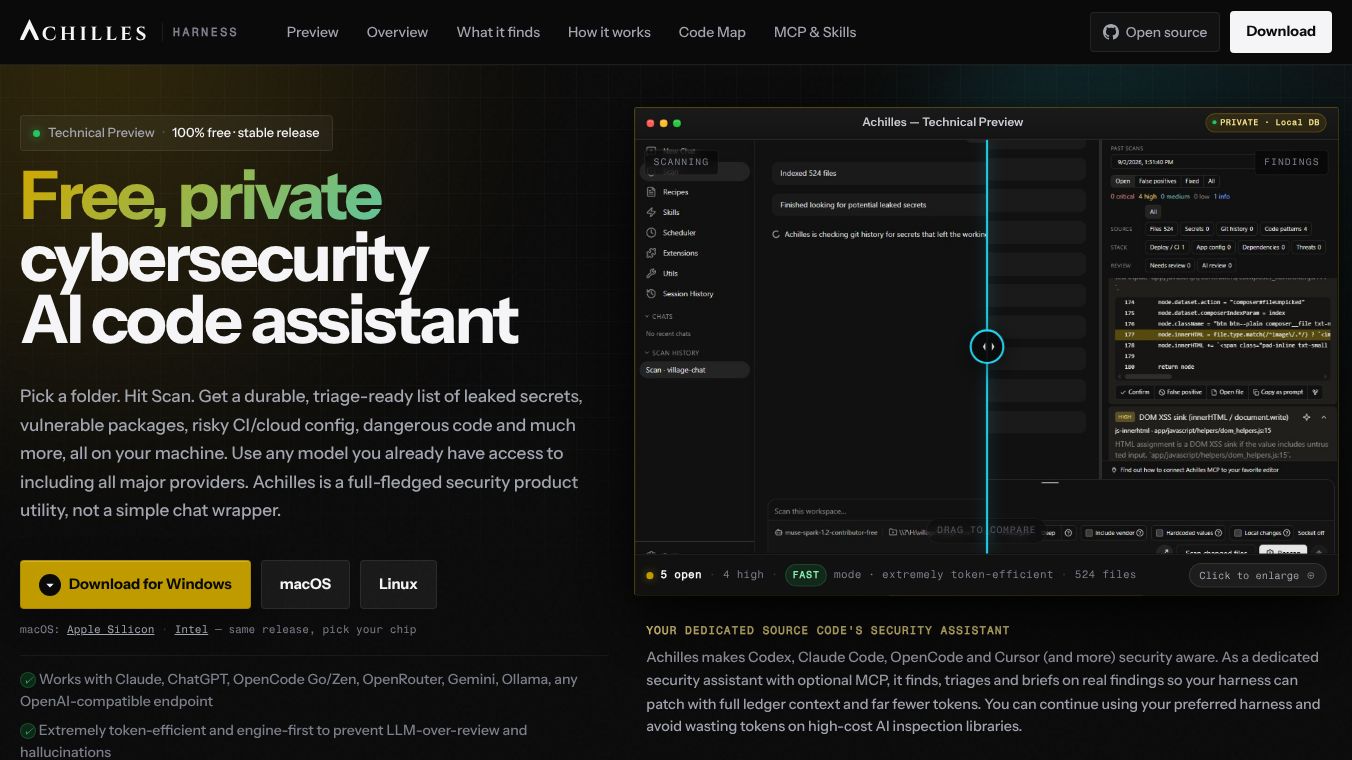Open the Overview nav item
1352x760 pixels.
[x=397, y=32]
